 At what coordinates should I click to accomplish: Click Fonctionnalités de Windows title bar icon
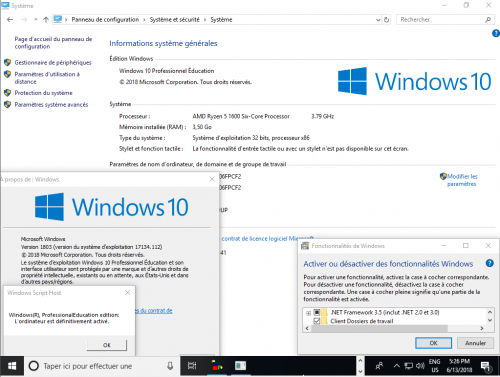[x=305, y=246]
